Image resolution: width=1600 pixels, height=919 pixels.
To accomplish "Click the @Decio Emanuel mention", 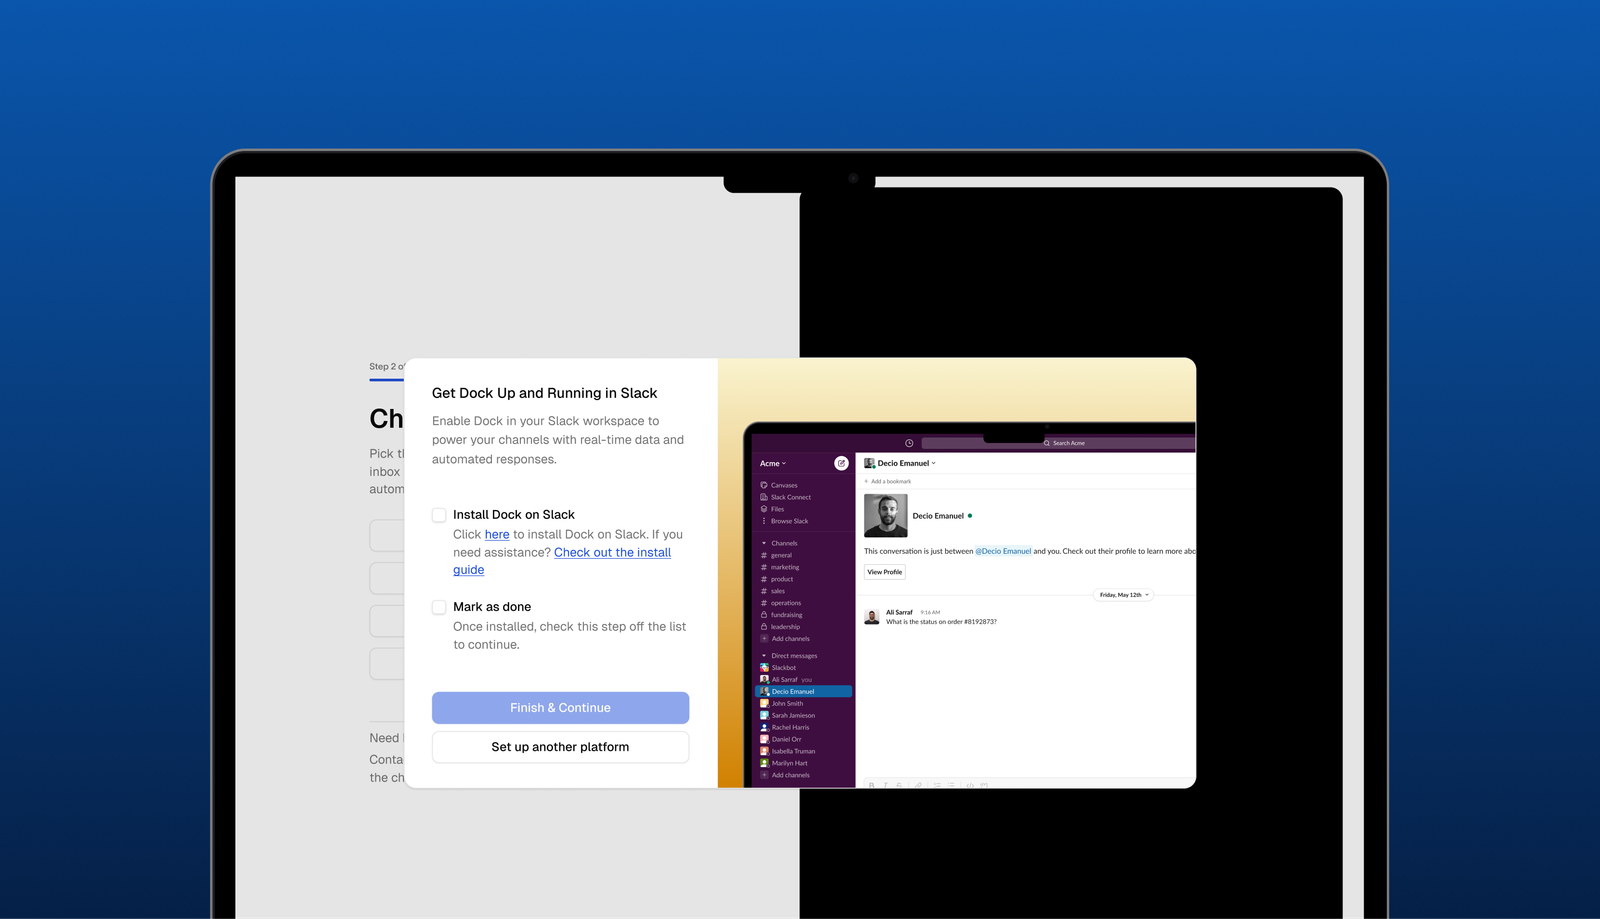I will tap(1003, 552).
